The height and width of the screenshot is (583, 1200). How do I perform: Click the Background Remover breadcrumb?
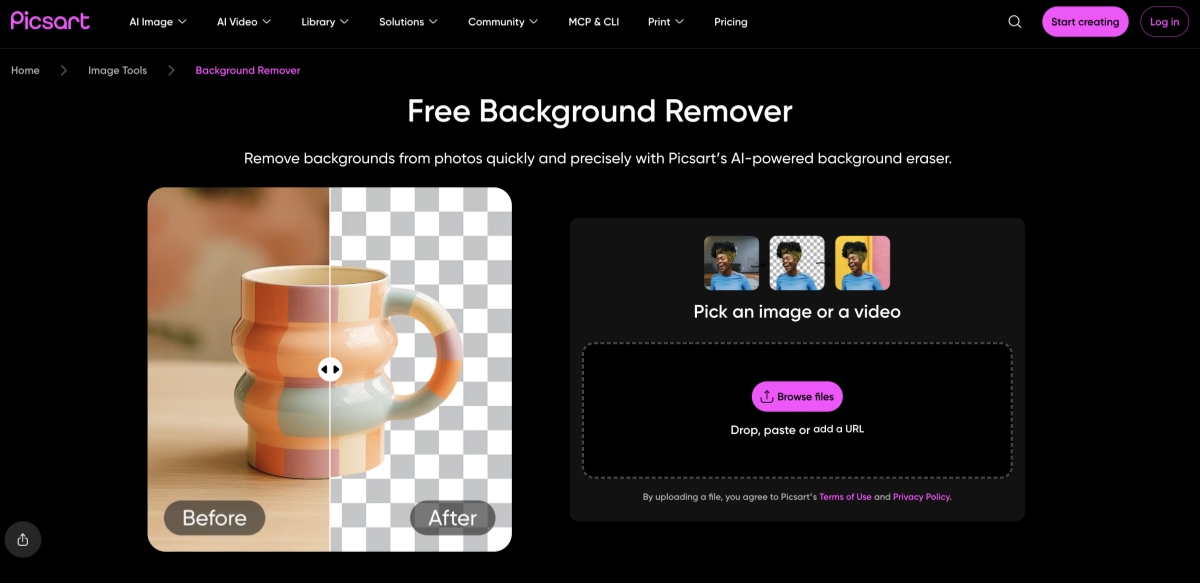248,71
